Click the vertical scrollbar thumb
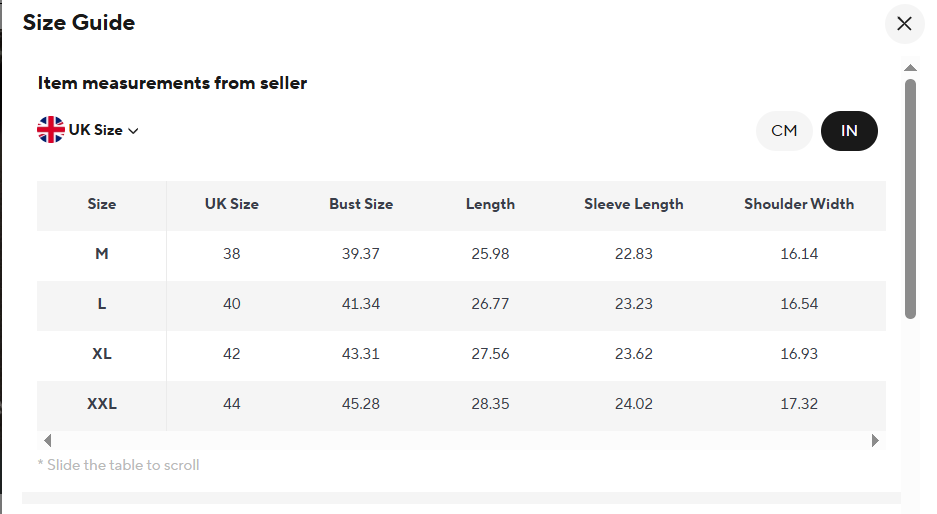The image size is (937, 514). pyautogui.click(x=910, y=200)
